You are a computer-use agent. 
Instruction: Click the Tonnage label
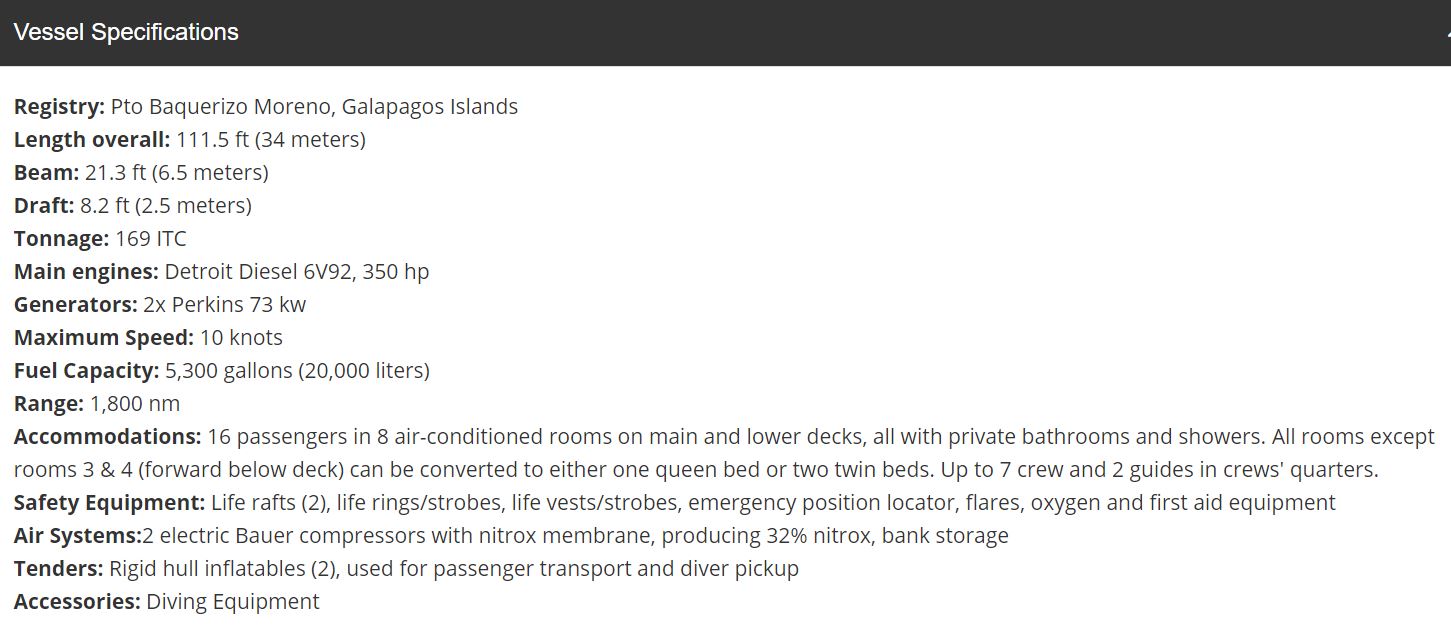(x=62, y=239)
